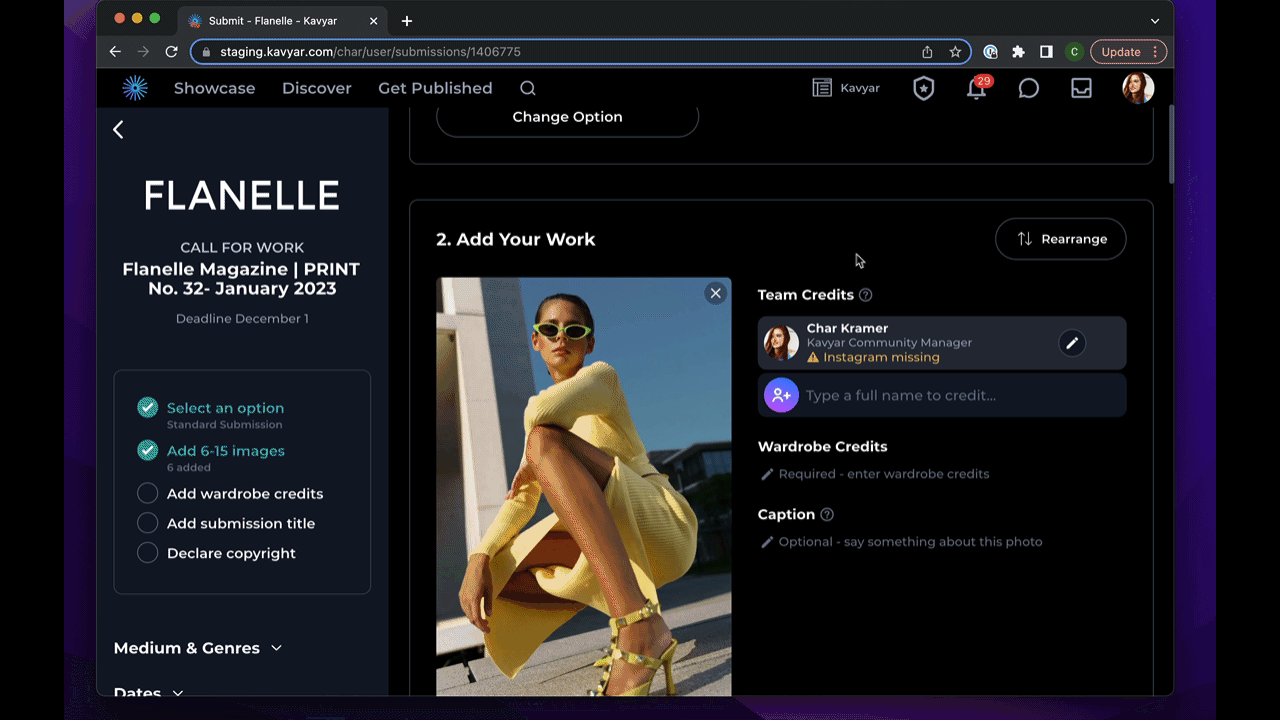Click the FLANELLE magazine title
Image resolution: width=1280 pixels, height=720 pixels.
tap(242, 195)
